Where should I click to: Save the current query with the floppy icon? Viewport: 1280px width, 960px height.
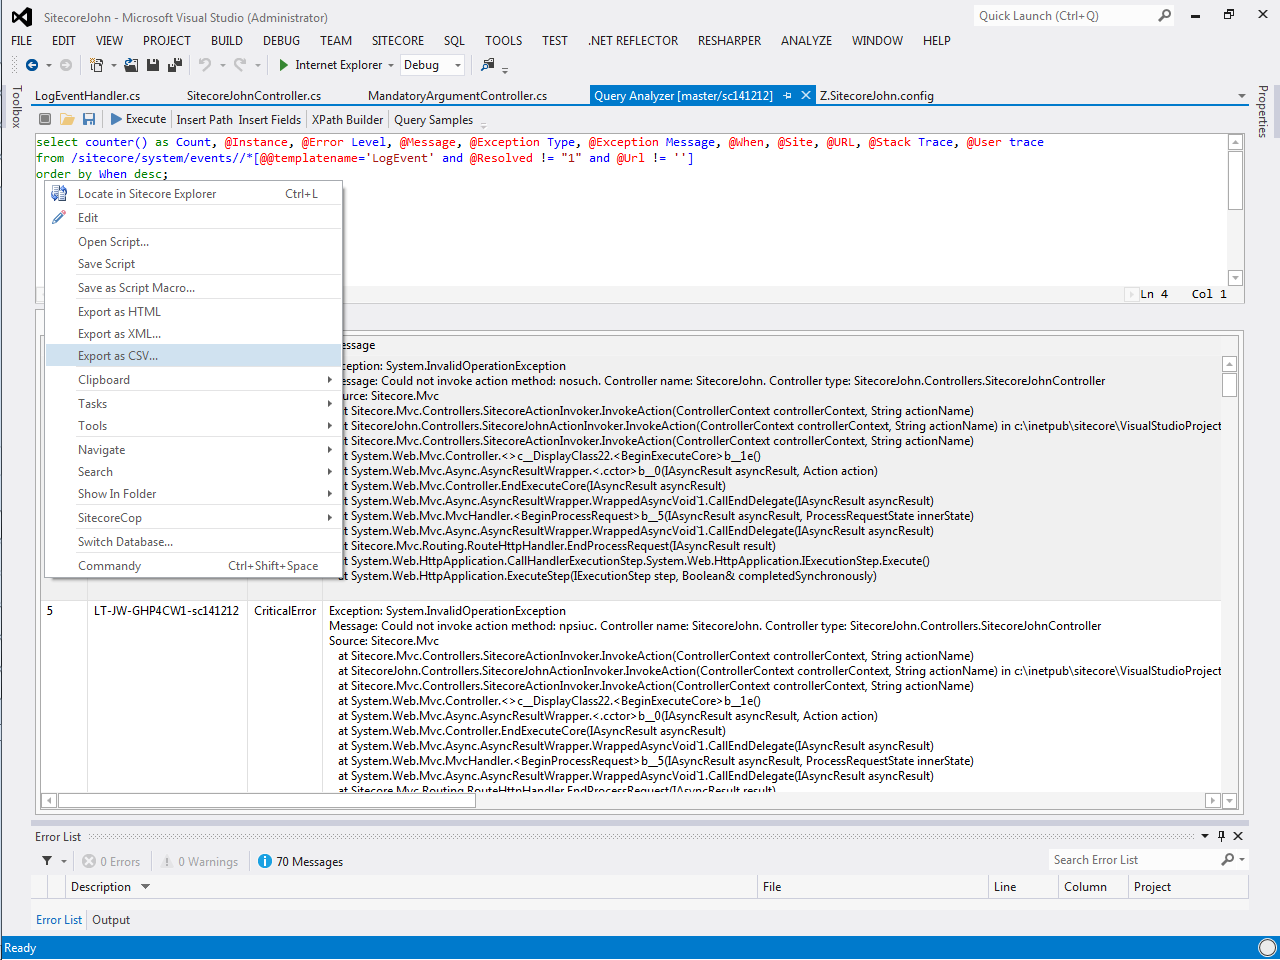click(90, 118)
